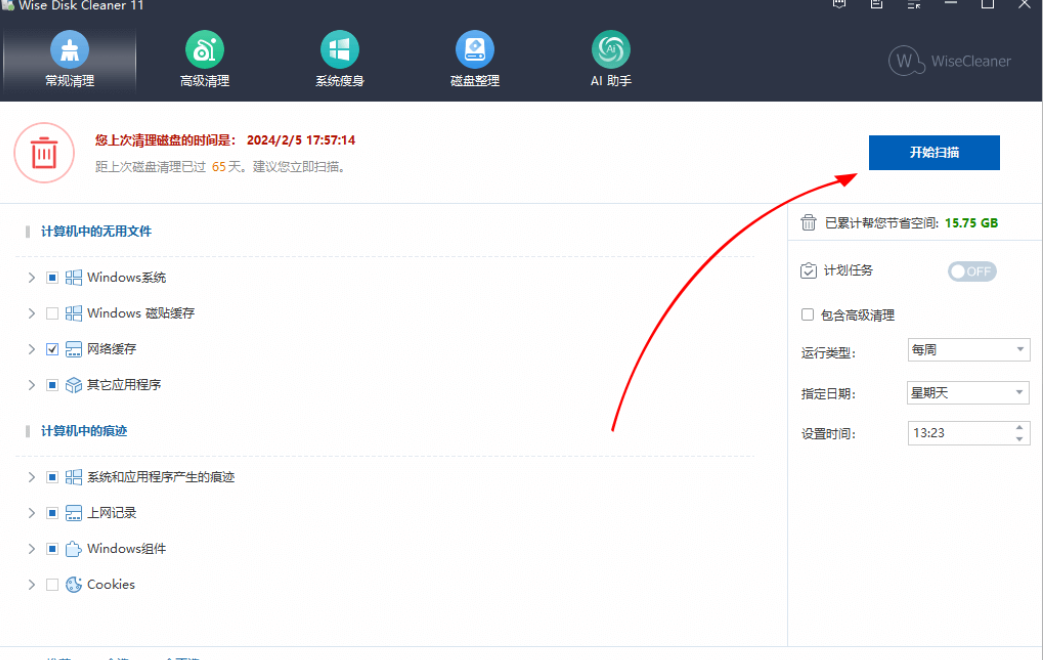Click the 系统和应用程序产生的痕迹 row icon

74,477
